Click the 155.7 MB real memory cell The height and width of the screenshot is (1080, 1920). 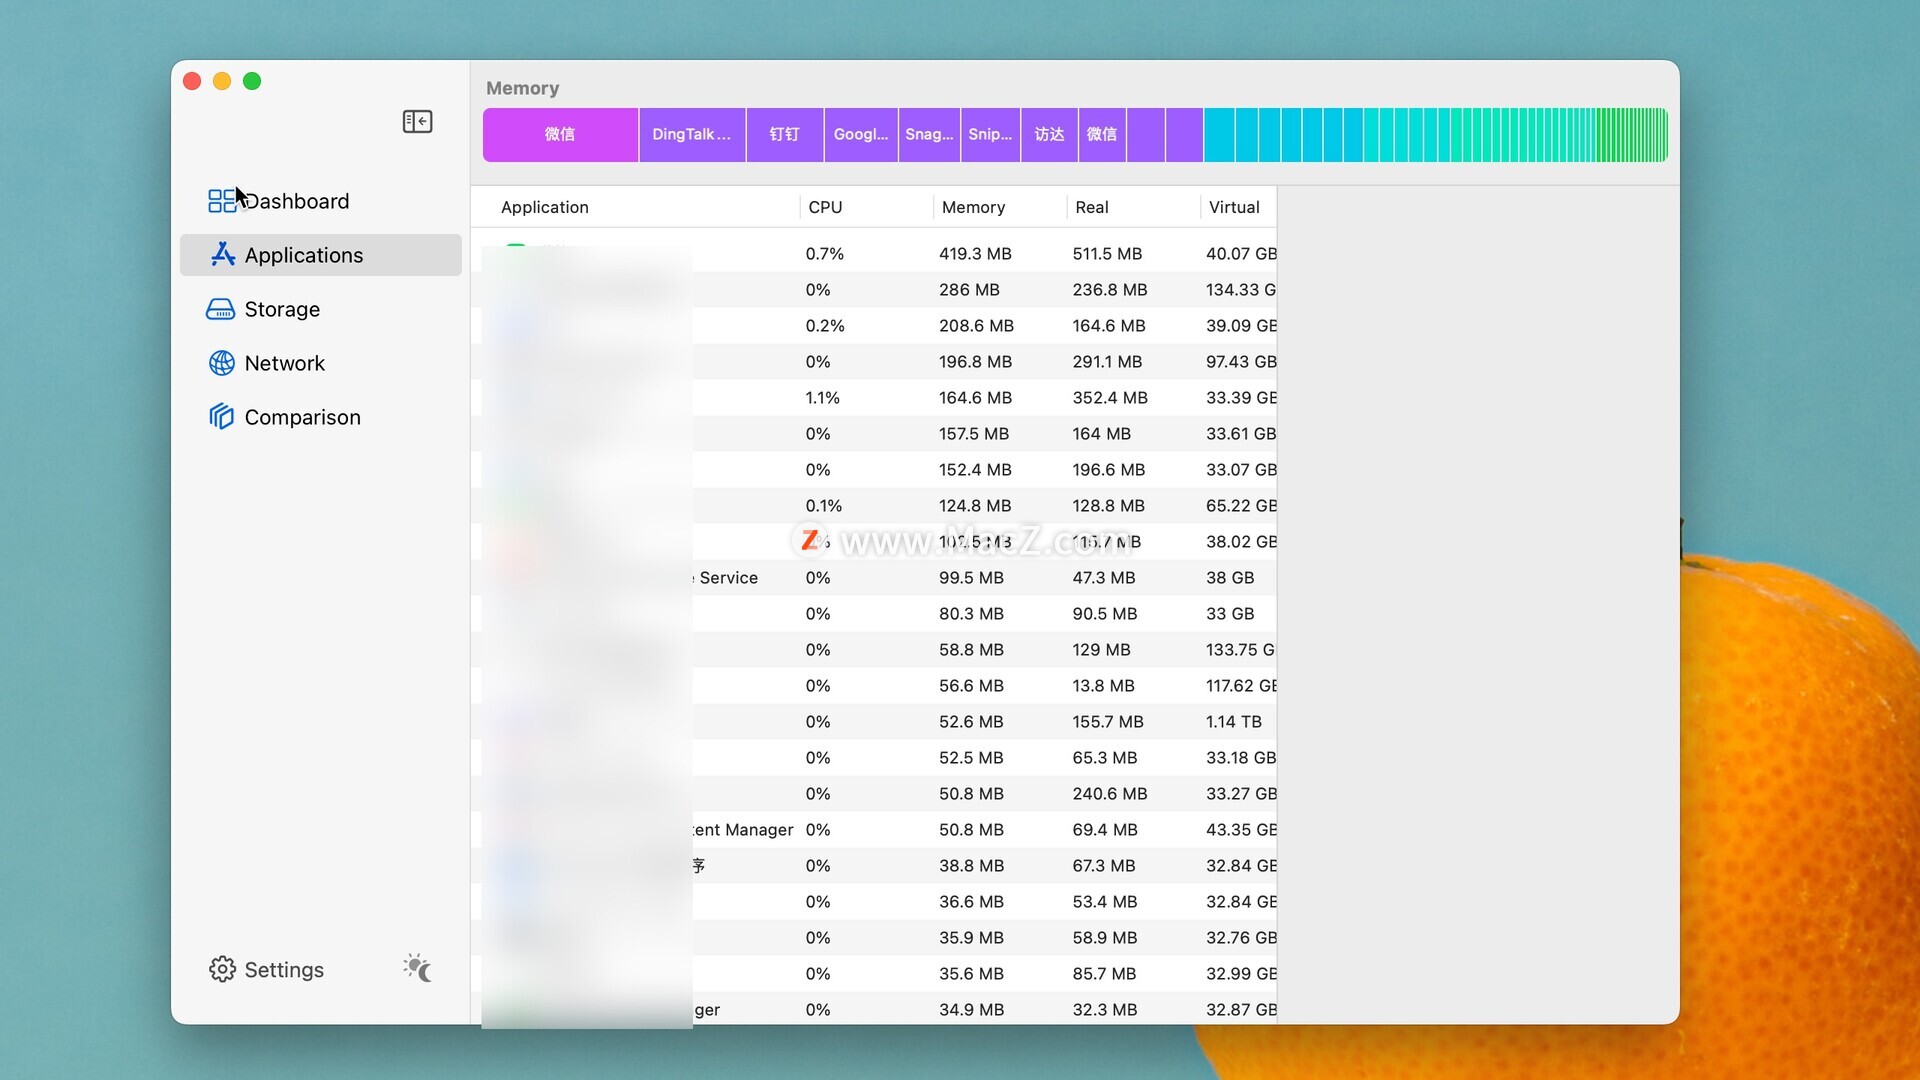coord(1108,722)
